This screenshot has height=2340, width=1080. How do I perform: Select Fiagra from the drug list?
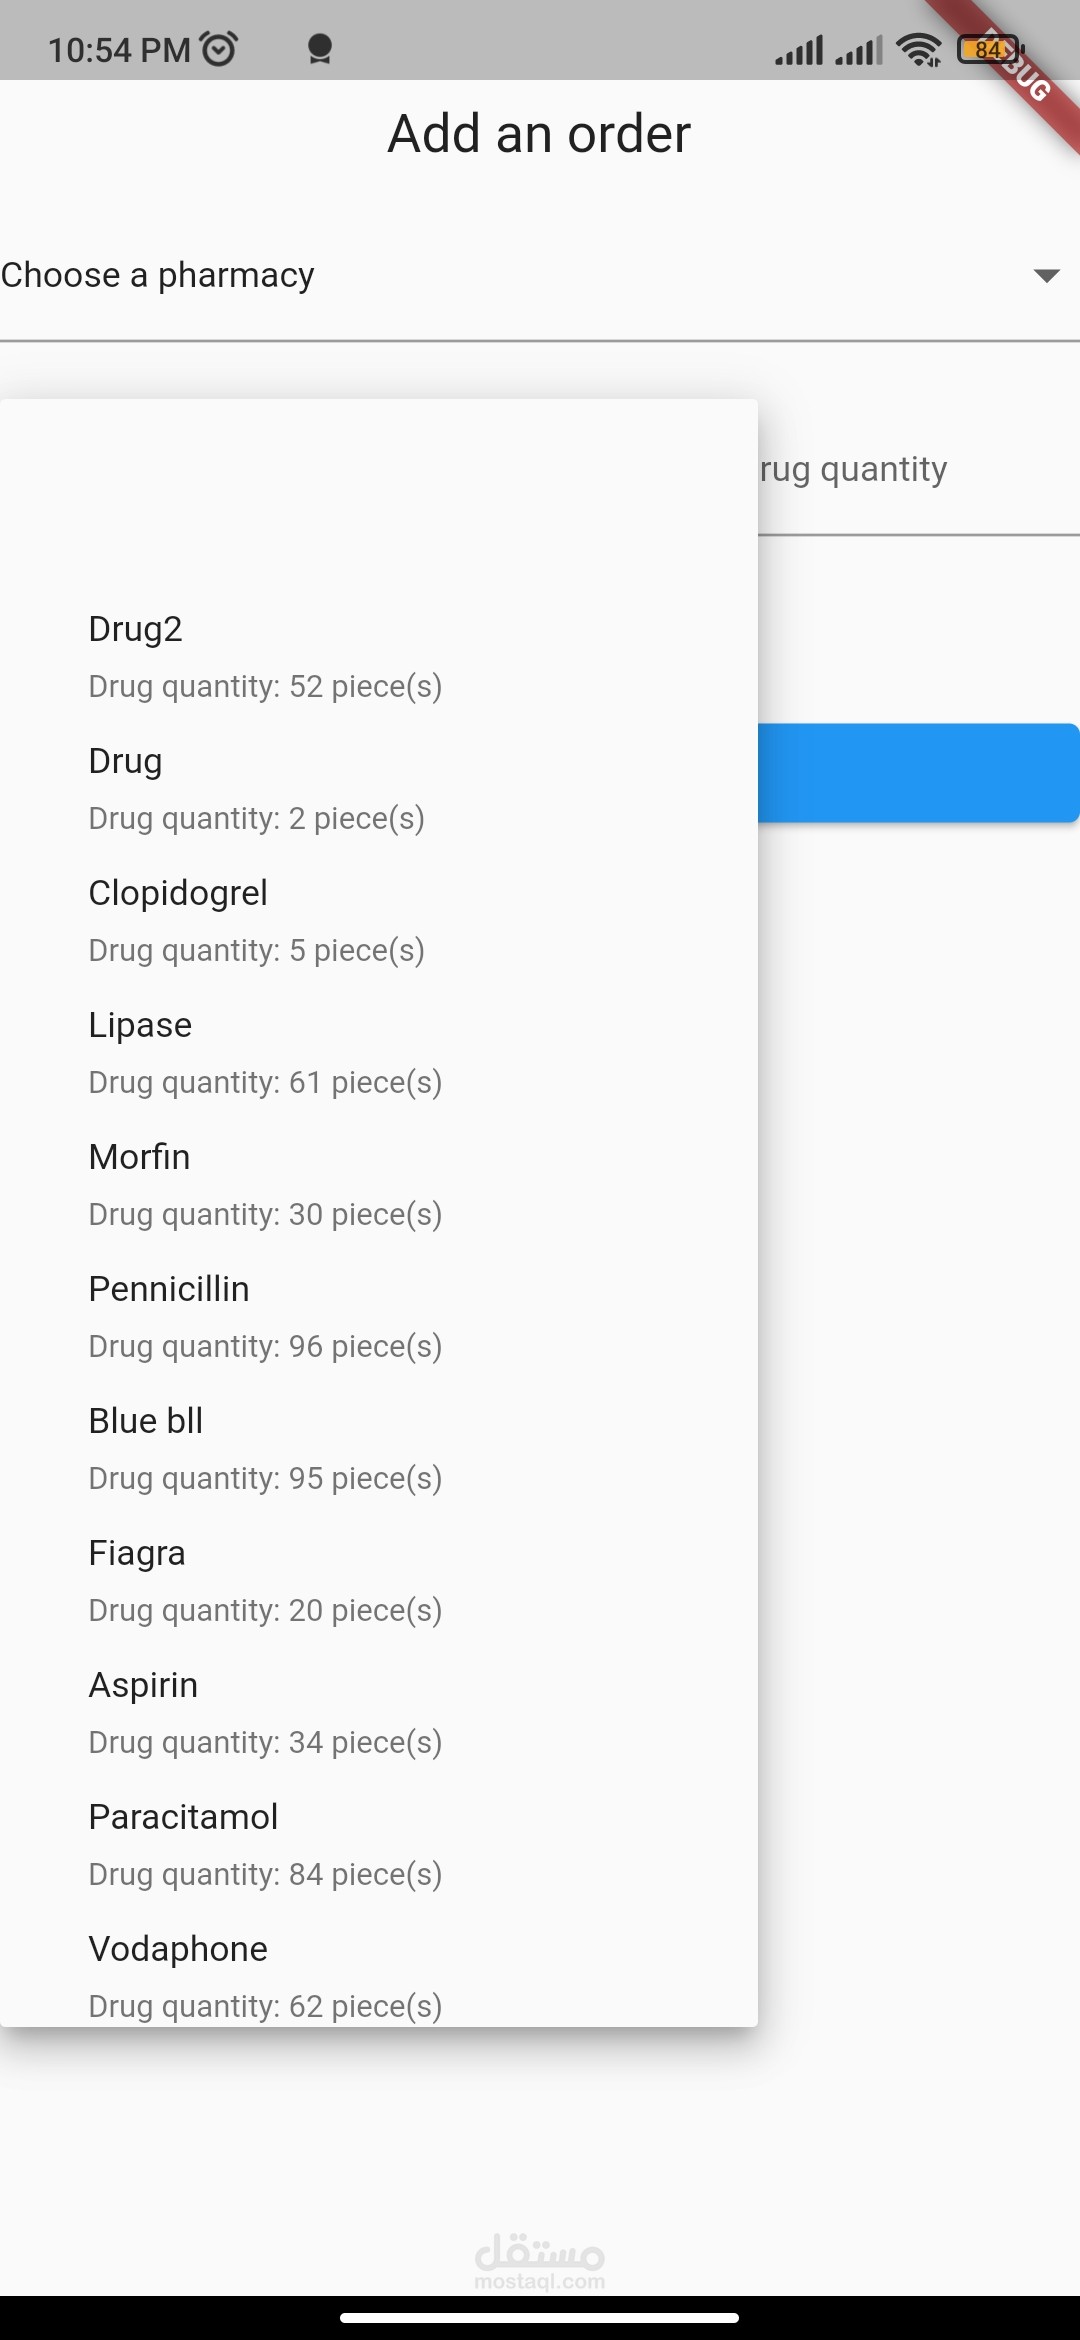(x=265, y=1581)
